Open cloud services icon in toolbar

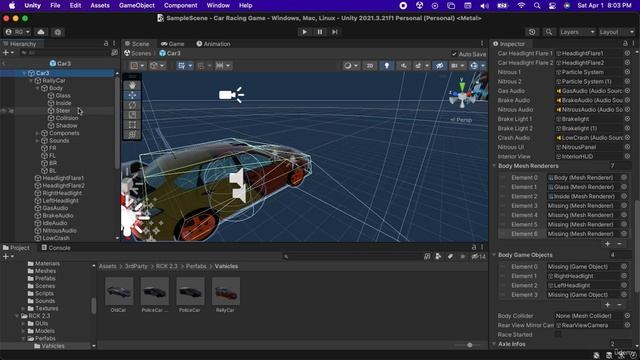(x=41, y=32)
